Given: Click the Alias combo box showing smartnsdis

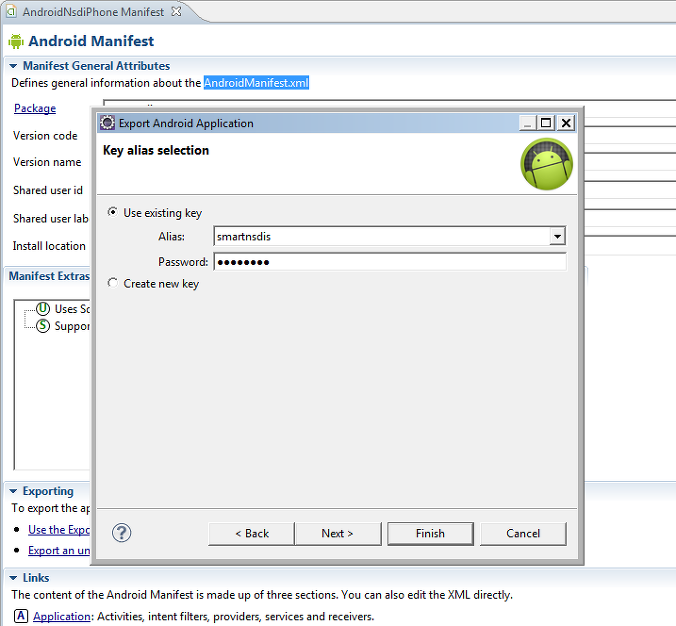Looking at the screenshot, I should click(x=389, y=236).
